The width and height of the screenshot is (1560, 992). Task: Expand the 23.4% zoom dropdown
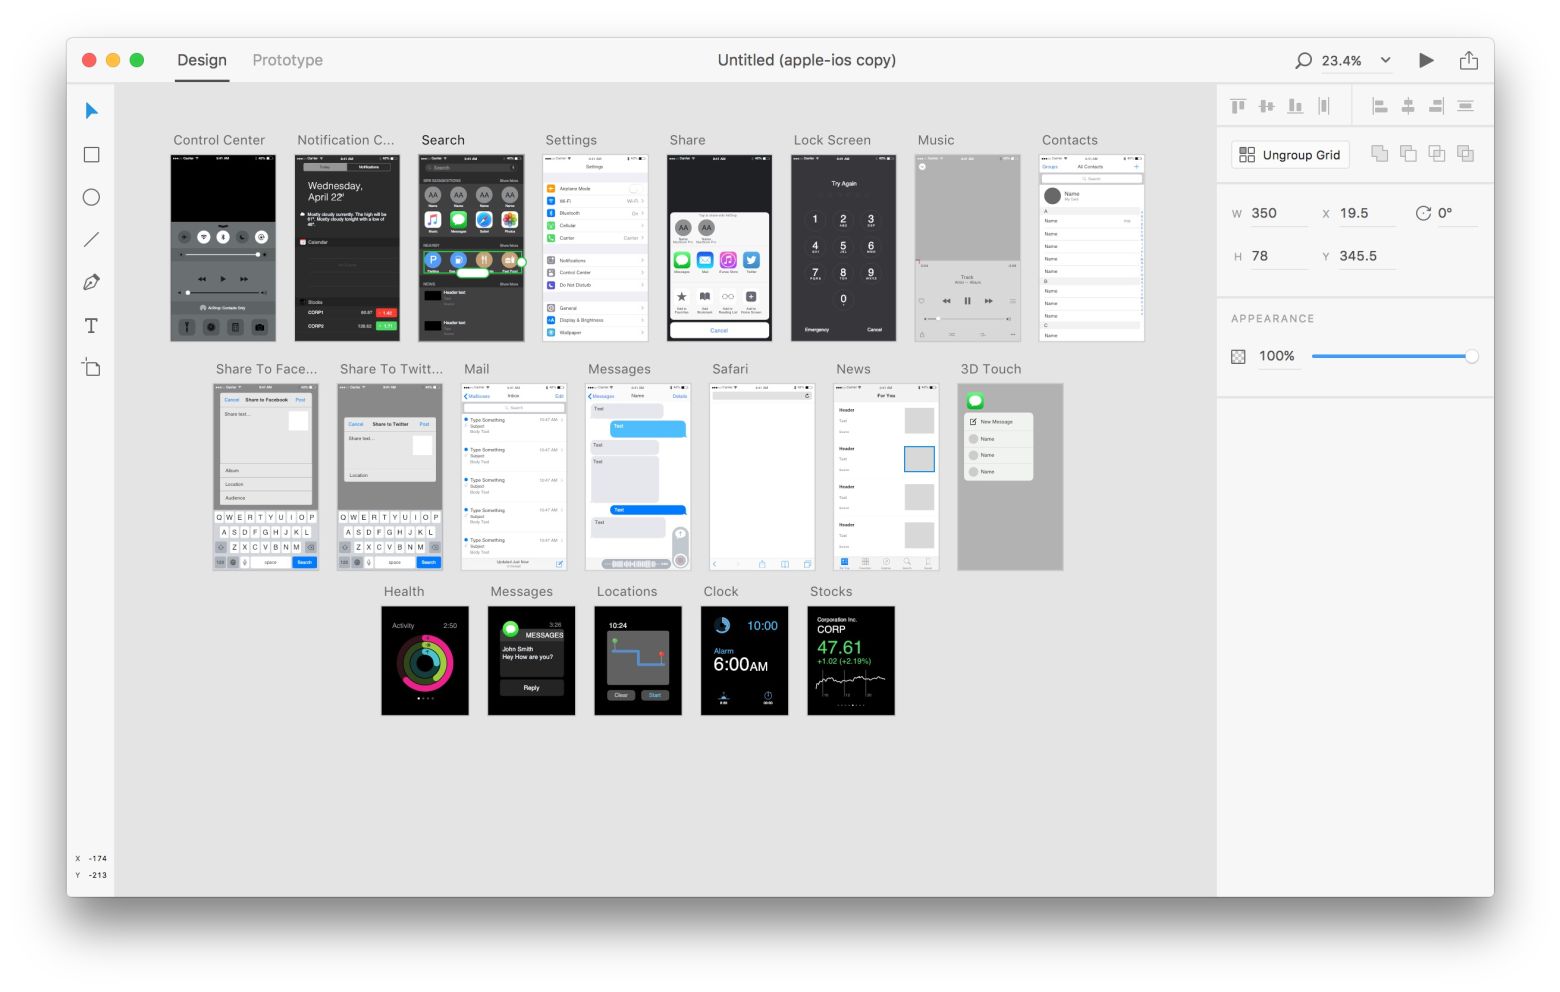pos(1385,60)
